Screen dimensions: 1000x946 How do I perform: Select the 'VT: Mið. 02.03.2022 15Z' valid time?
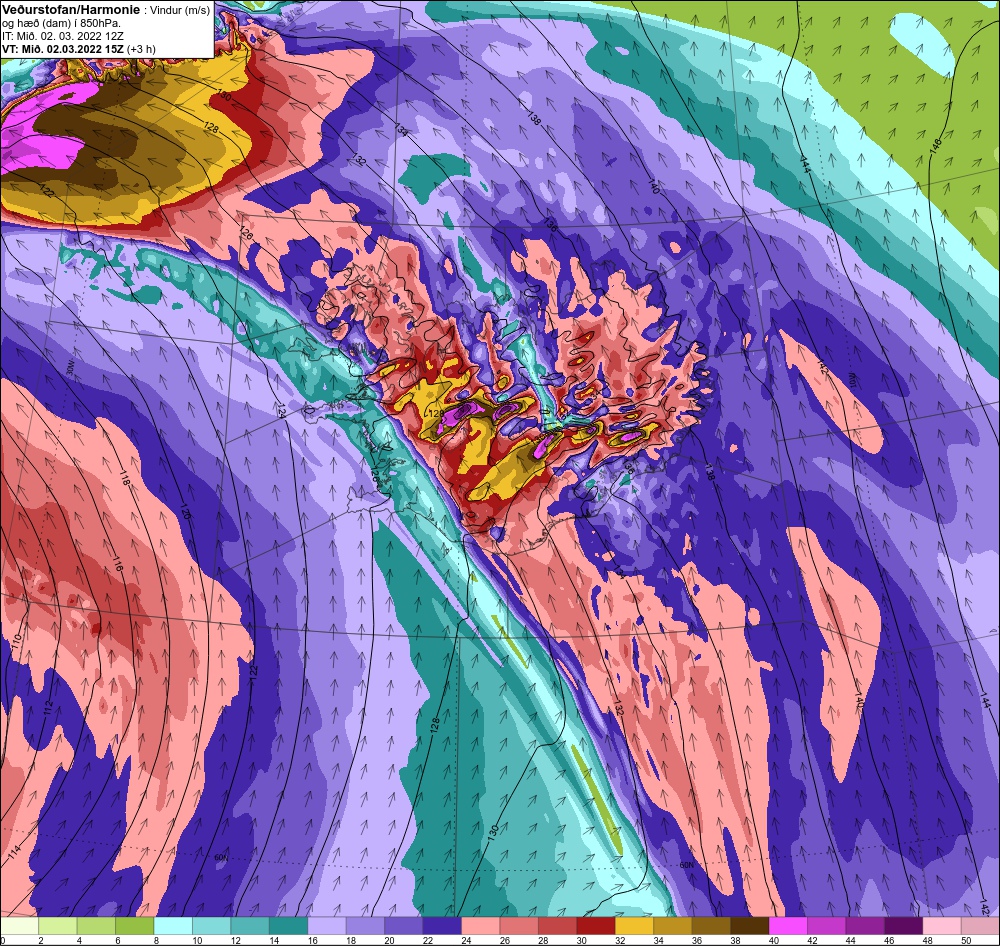pos(63,49)
